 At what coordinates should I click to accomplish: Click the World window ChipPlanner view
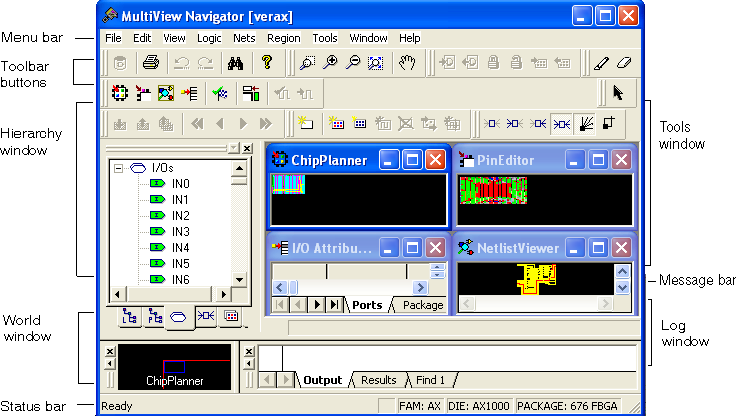(174, 367)
